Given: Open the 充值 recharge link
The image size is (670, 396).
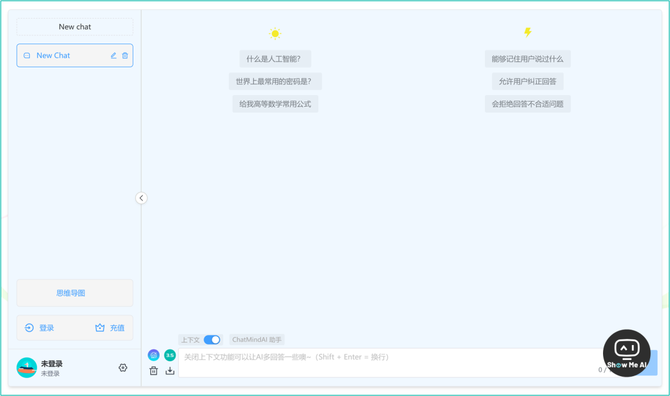Looking at the screenshot, I should pos(117,328).
